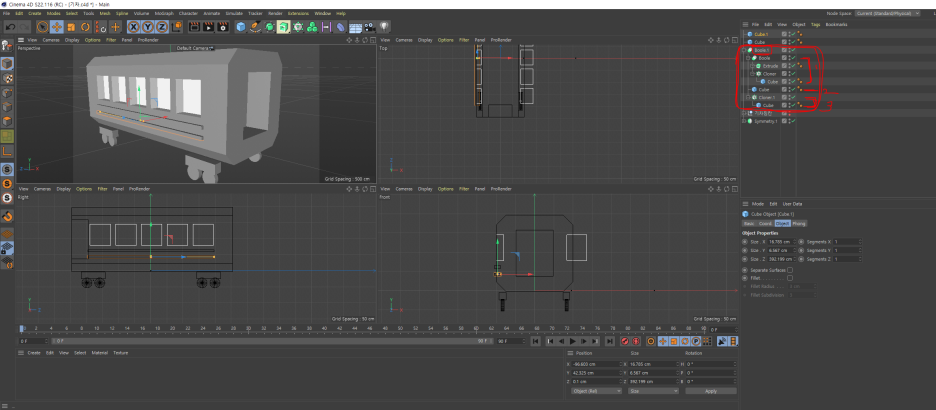Enable the Fillet checkbox
The width and height of the screenshot is (936, 410).
(x=790, y=278)
